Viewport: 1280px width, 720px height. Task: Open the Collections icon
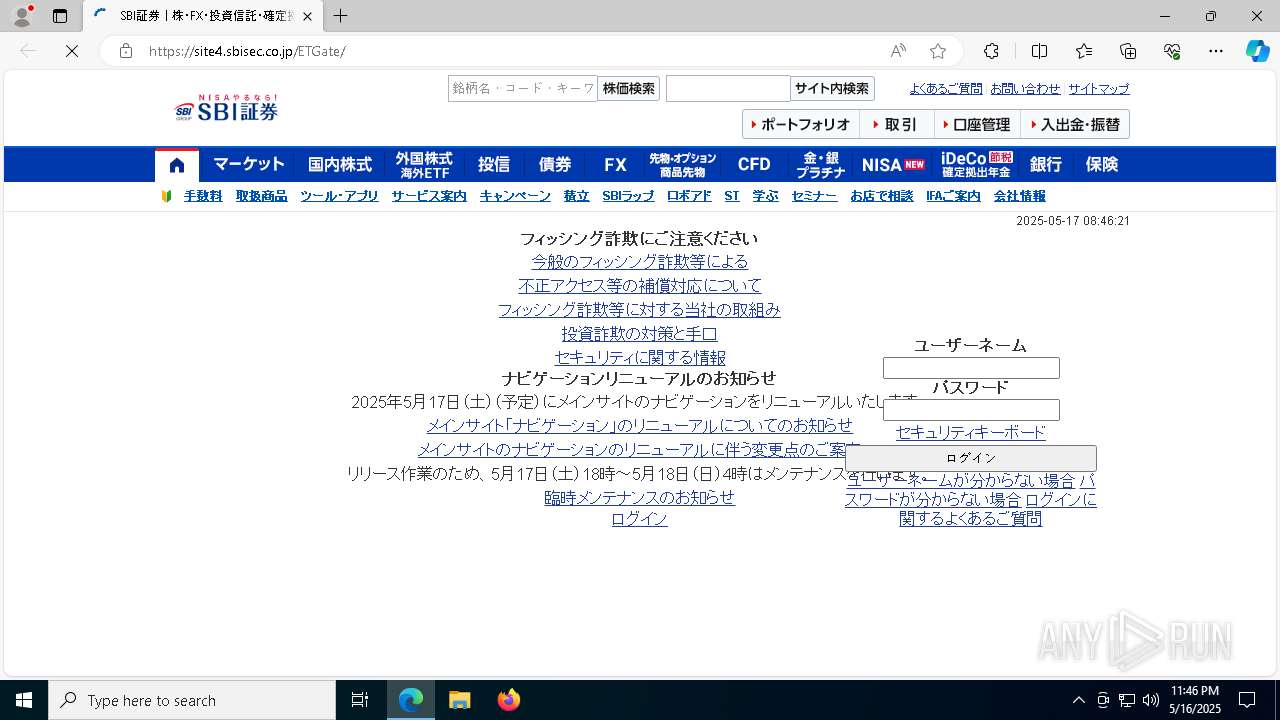click(x=1128, y=51)
